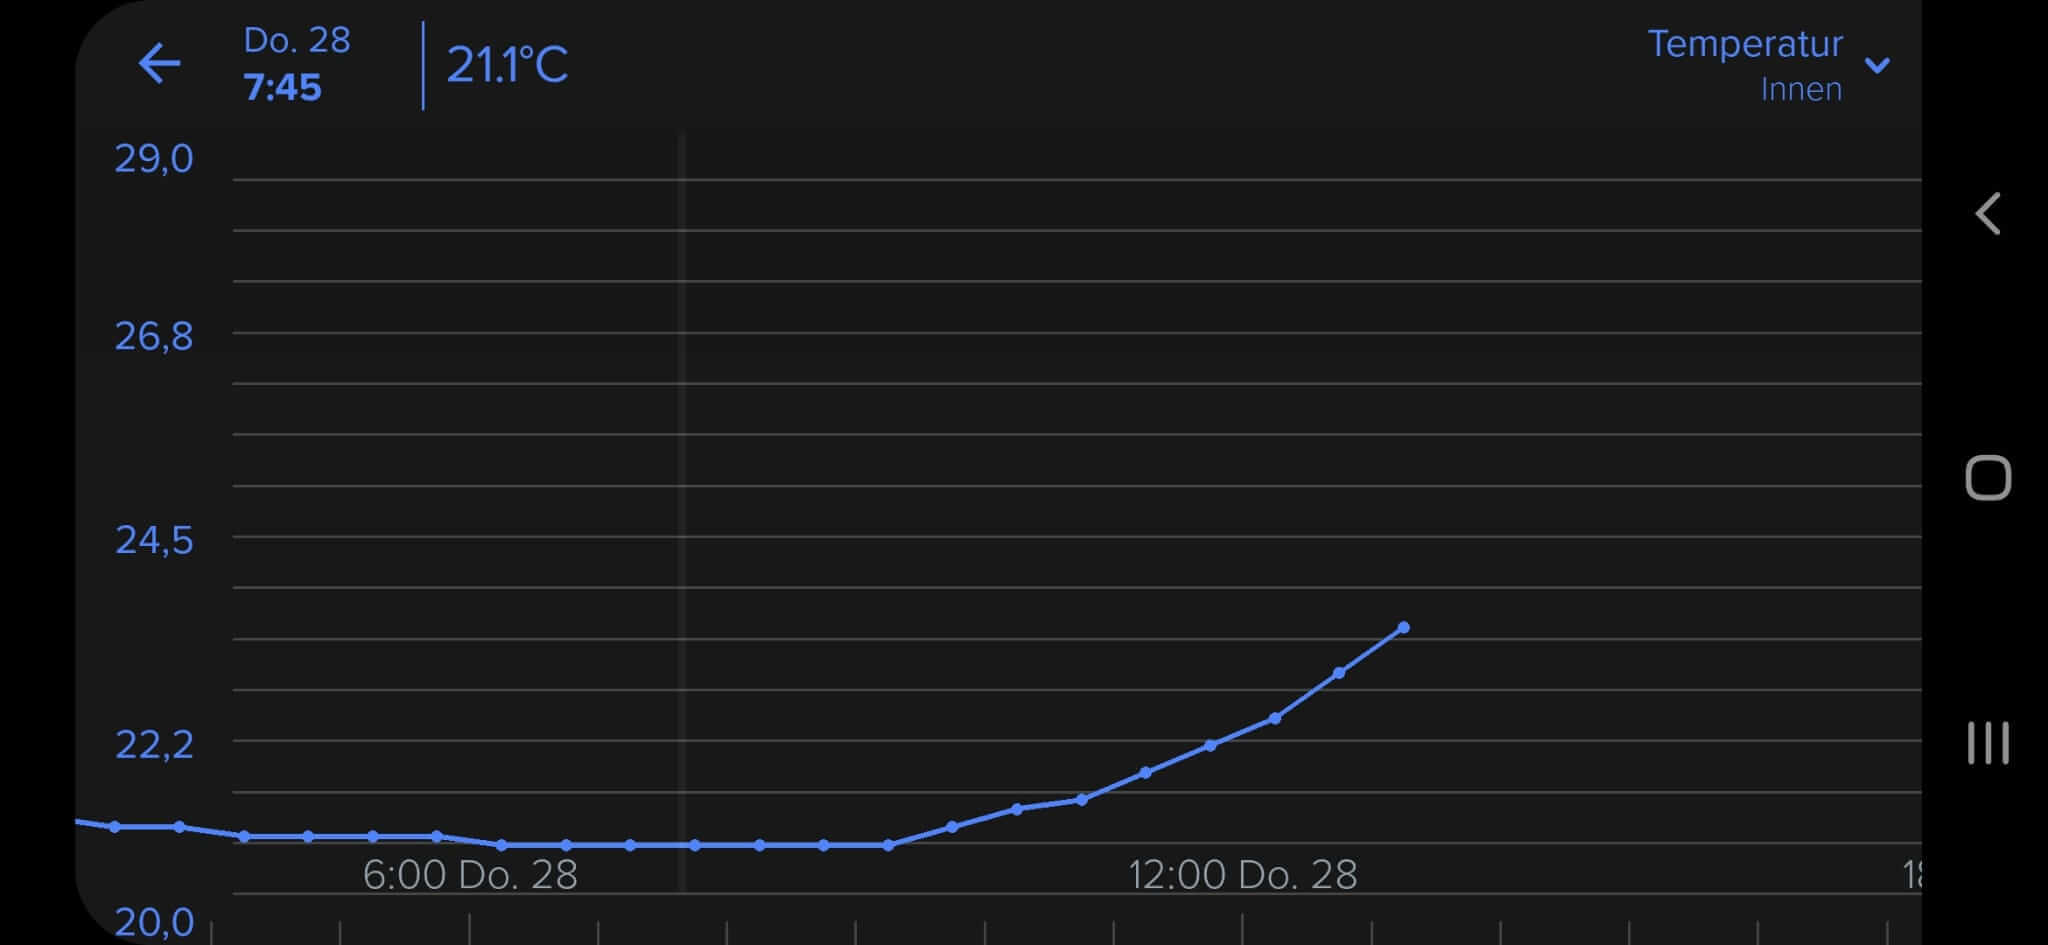Open the Temperatur measurement selector
Viewport: 2048px width, 945px height.
tap(1744, 44)
